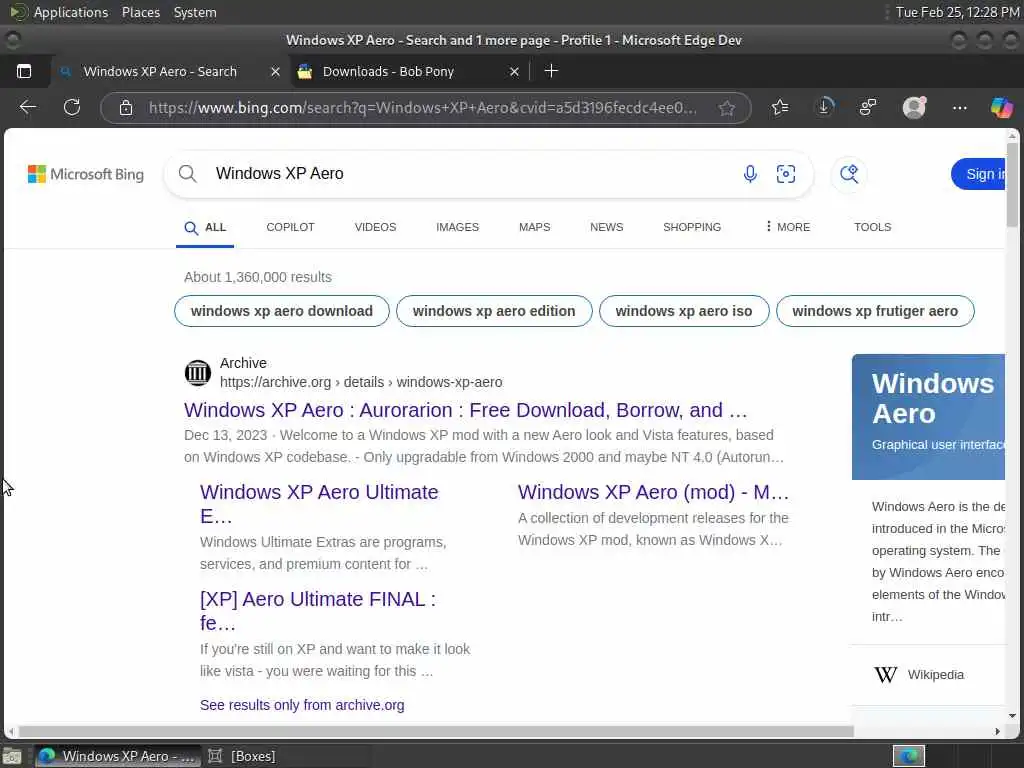Open the Downloads toolbar icon
Viewport: 1024px width, 768px height.
[824, 107]
